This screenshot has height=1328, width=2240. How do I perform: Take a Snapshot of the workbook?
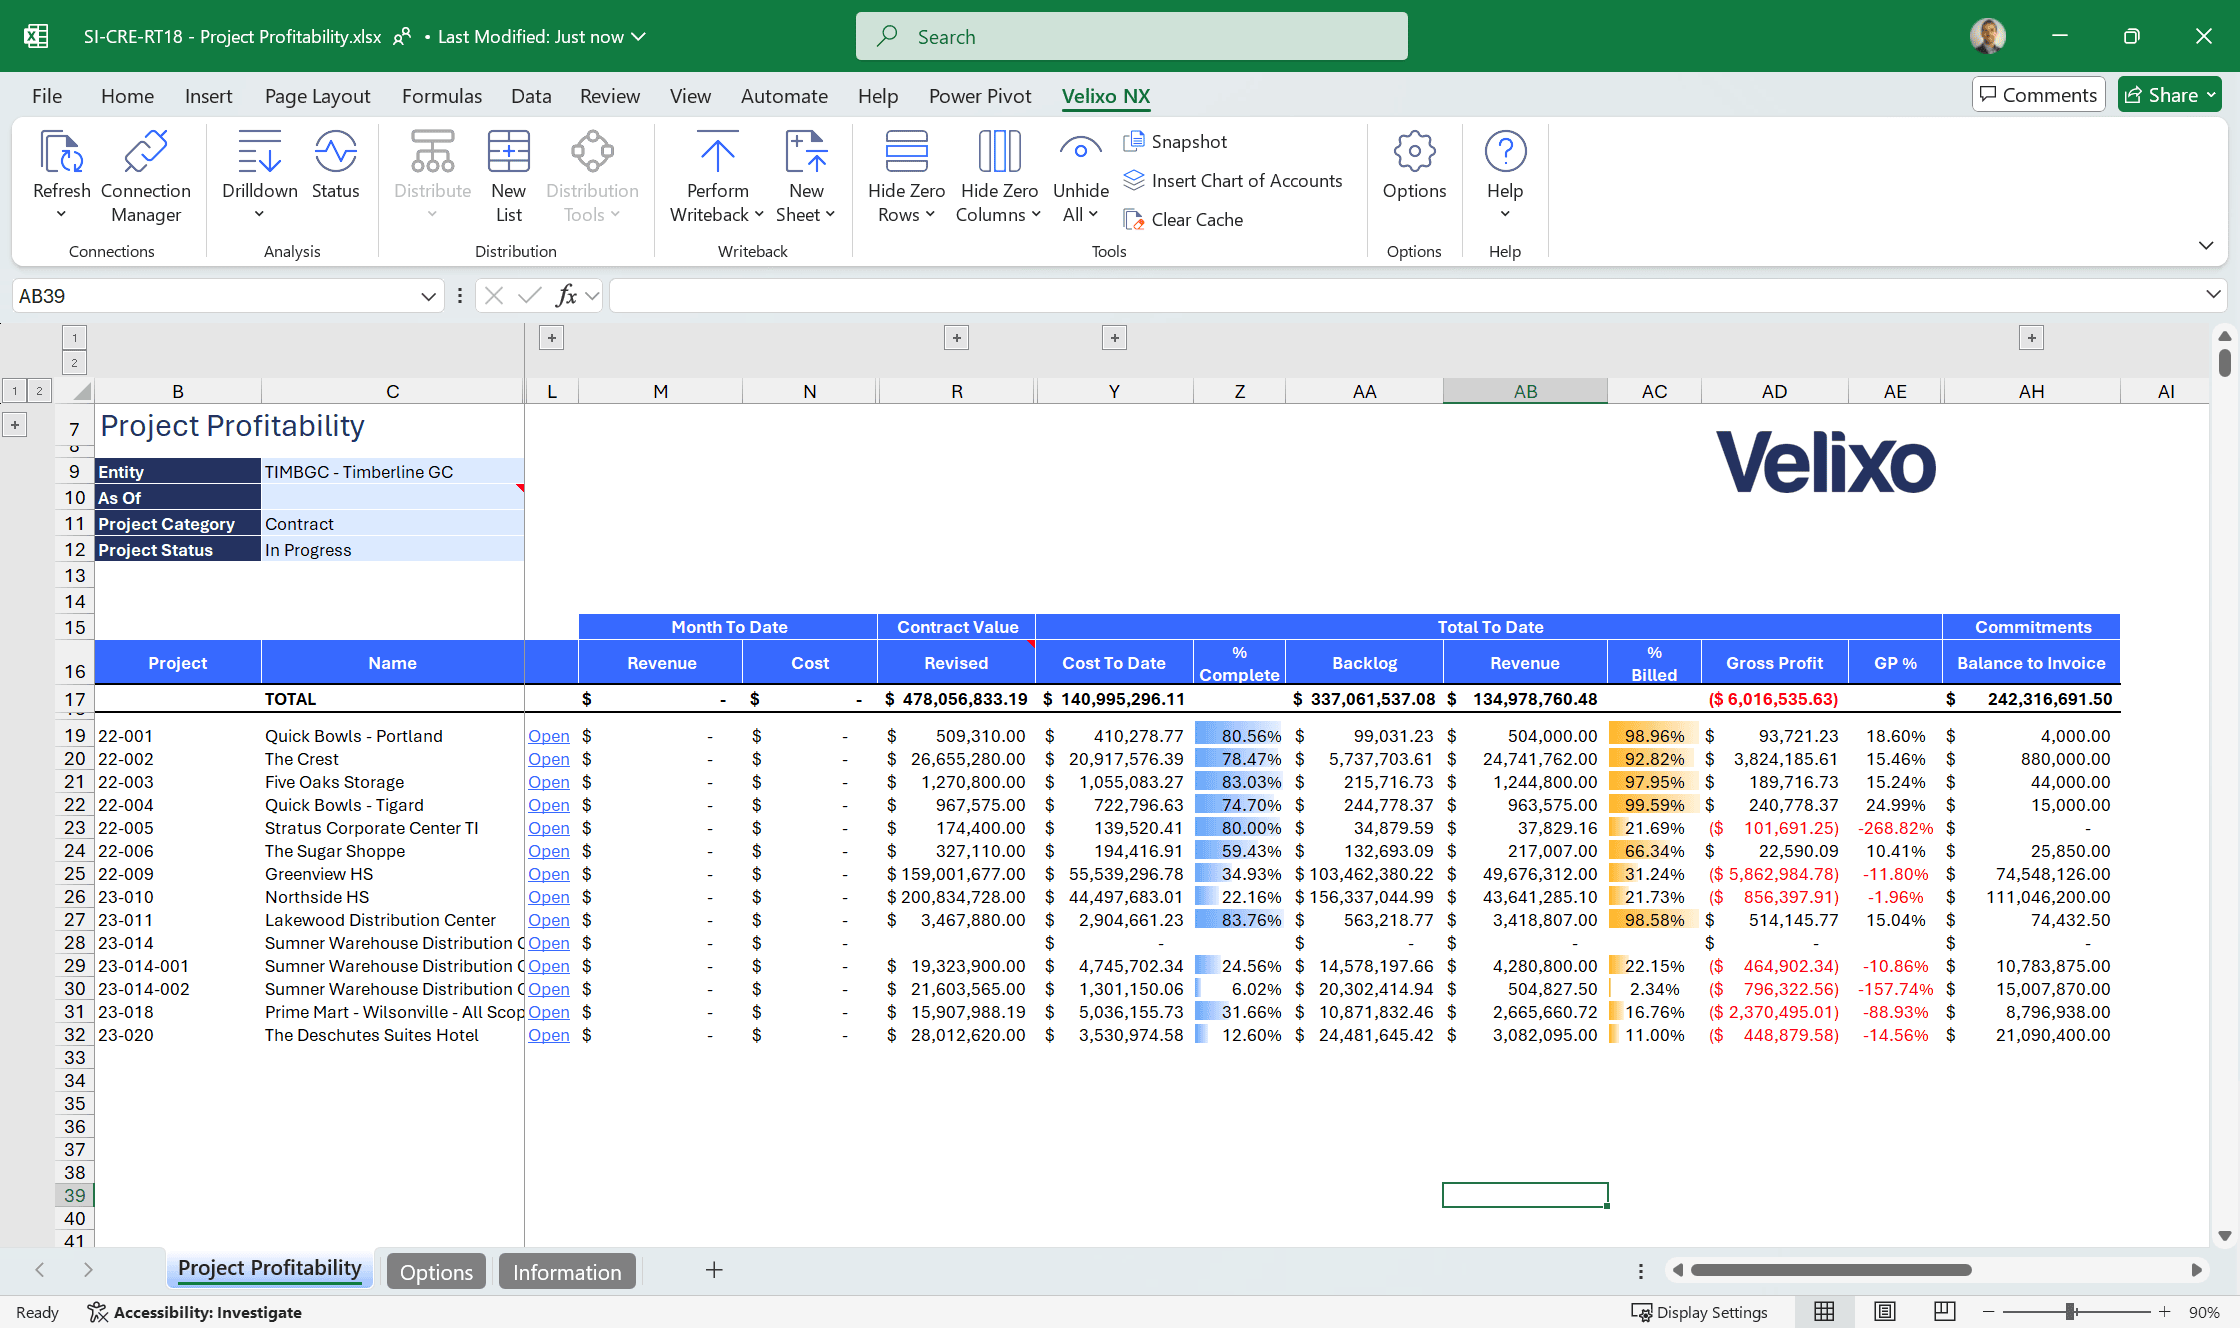click(1176, 142)
